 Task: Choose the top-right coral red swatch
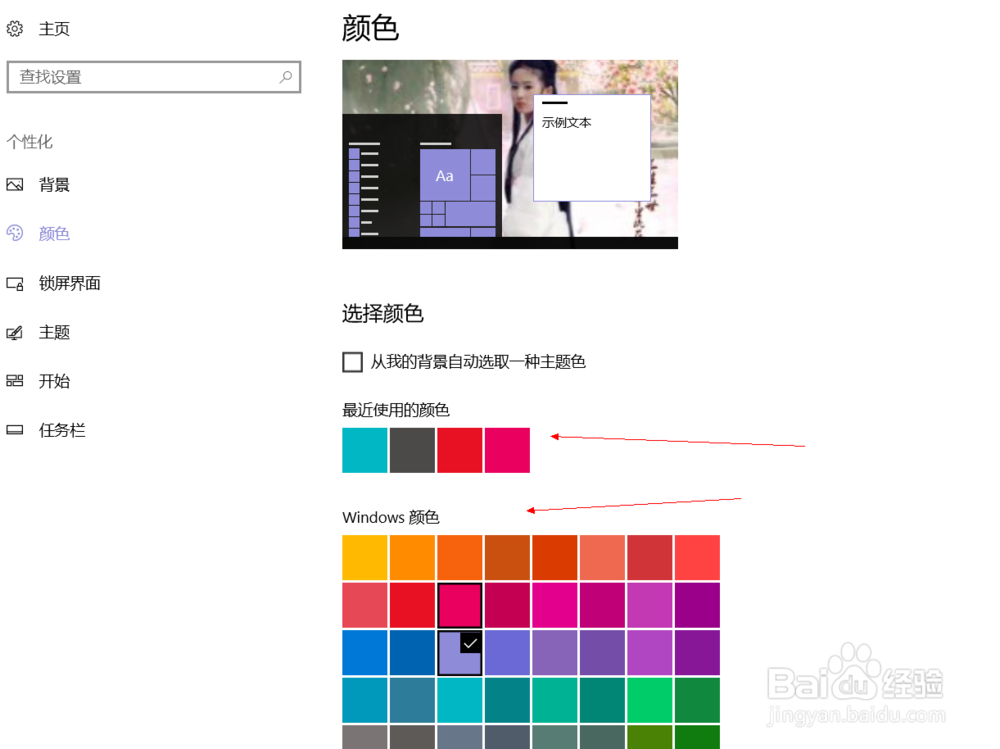click(697, 558)
